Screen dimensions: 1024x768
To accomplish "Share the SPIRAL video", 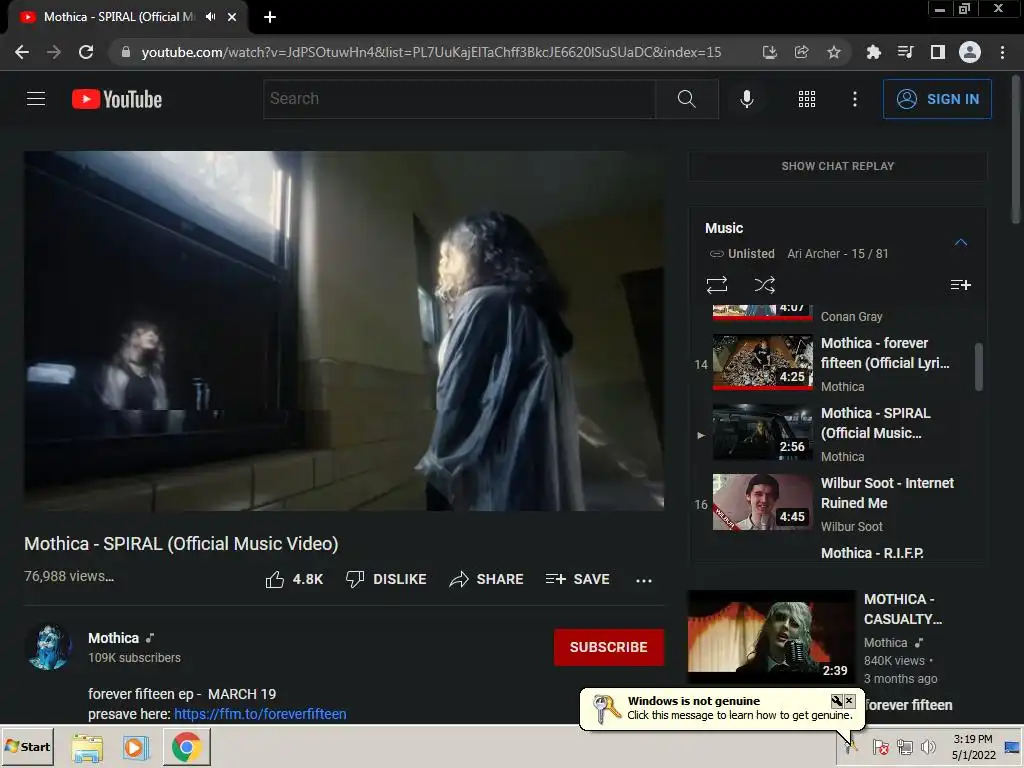I will point(487,579).
